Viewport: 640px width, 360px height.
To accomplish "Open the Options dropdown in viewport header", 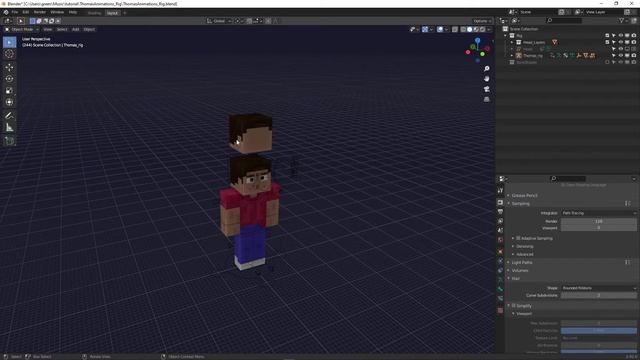I will point(482,21).
